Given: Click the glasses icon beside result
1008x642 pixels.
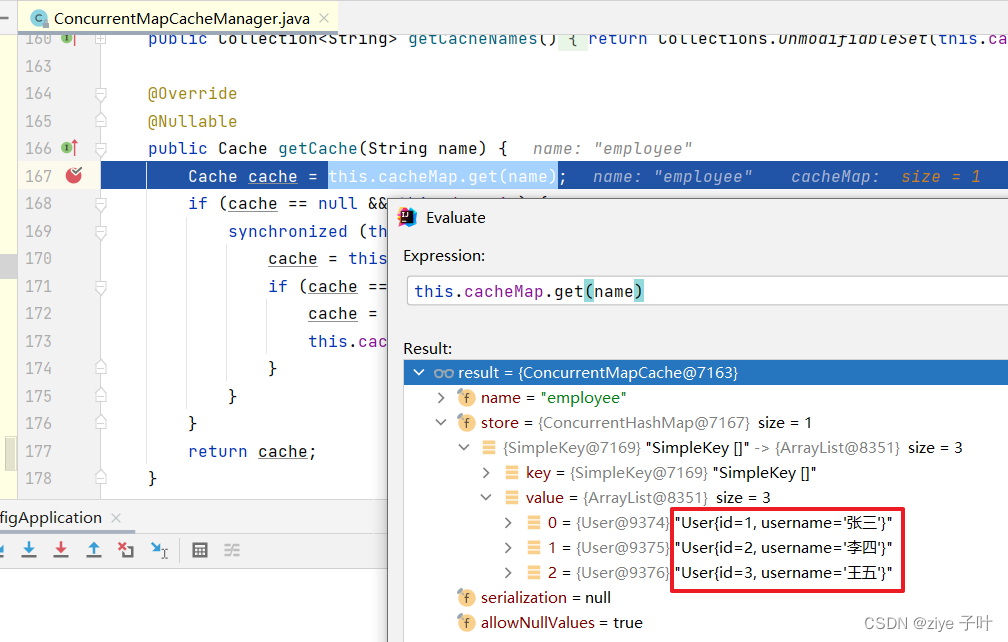Looking at the screenshot, I should pos(444,373).
